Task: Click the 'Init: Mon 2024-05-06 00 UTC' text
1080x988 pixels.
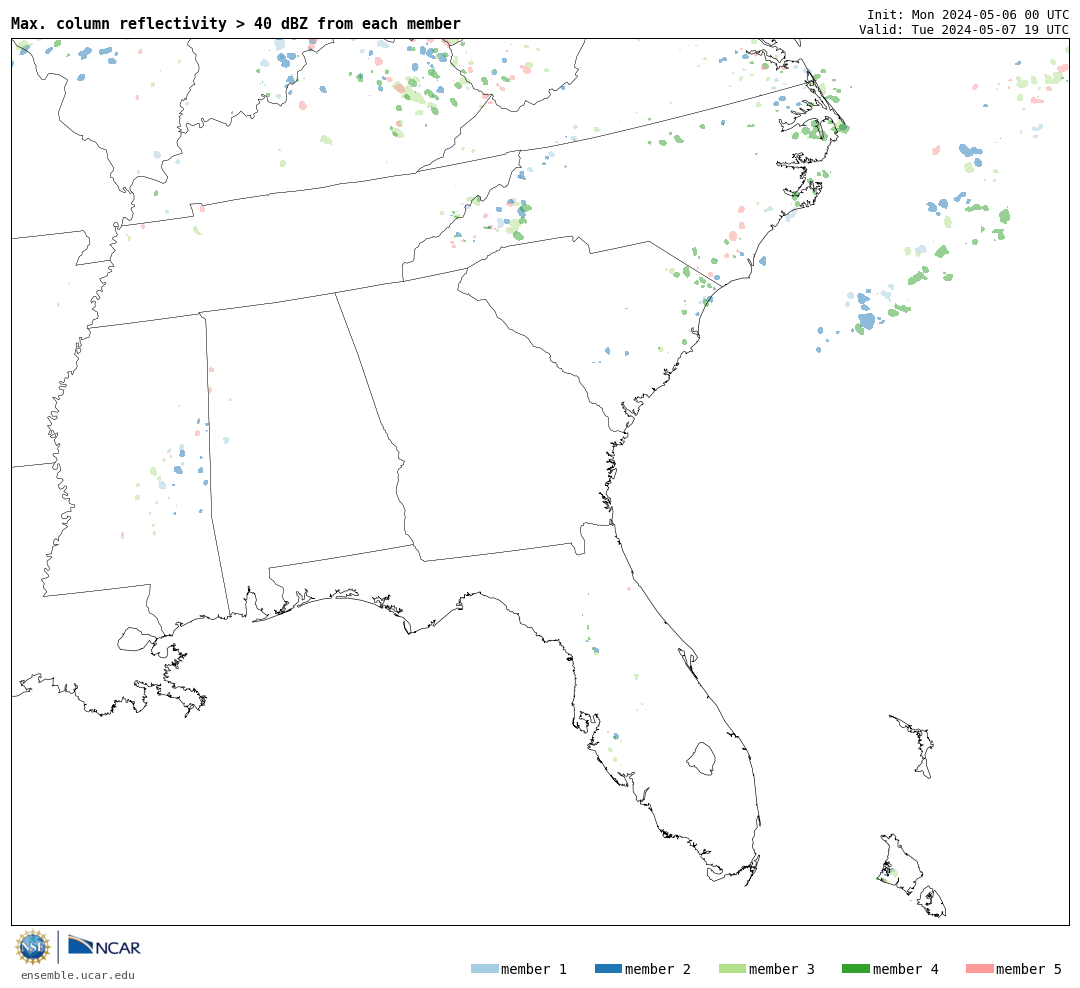Action: point(968,14)
